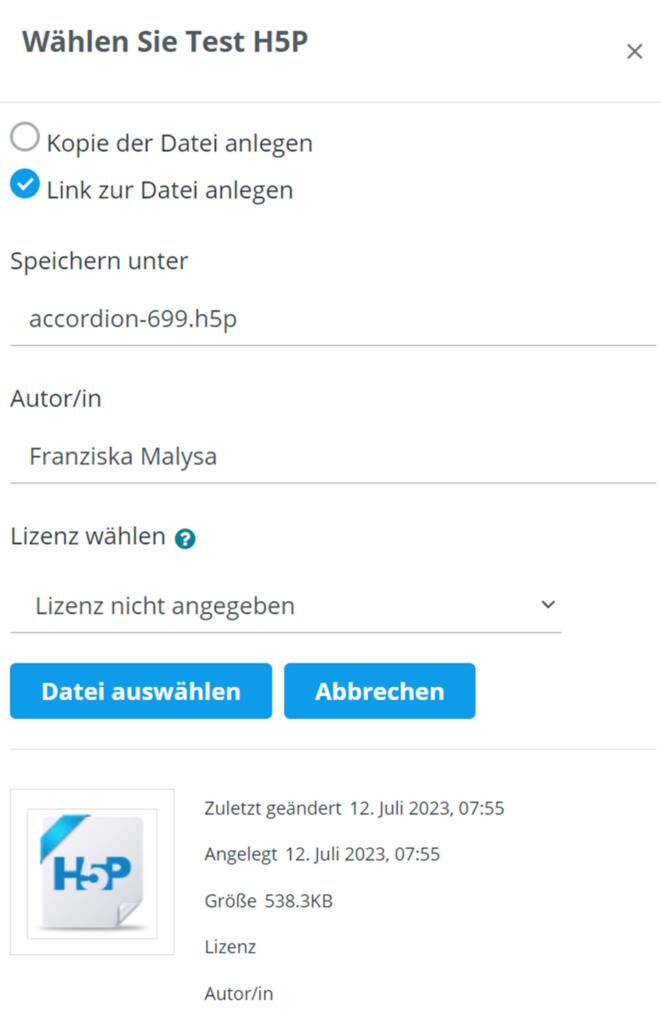Image resolution: width=661 pixels, height=1024 pixels.
Task: Click the Angelegt creation date line
Action: pyautogui.click(x=322, y=854)
